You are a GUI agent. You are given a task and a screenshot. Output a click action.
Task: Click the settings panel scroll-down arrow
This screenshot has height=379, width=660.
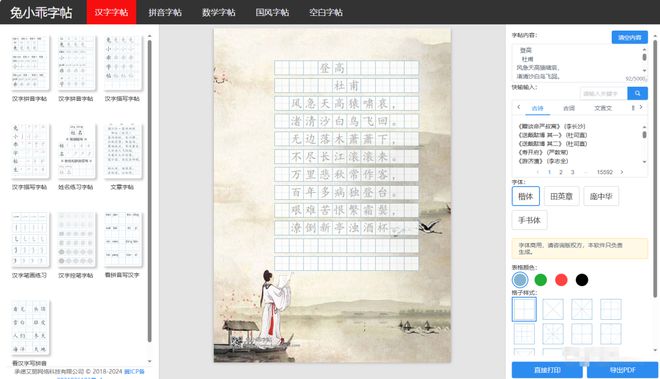(655, 350)
